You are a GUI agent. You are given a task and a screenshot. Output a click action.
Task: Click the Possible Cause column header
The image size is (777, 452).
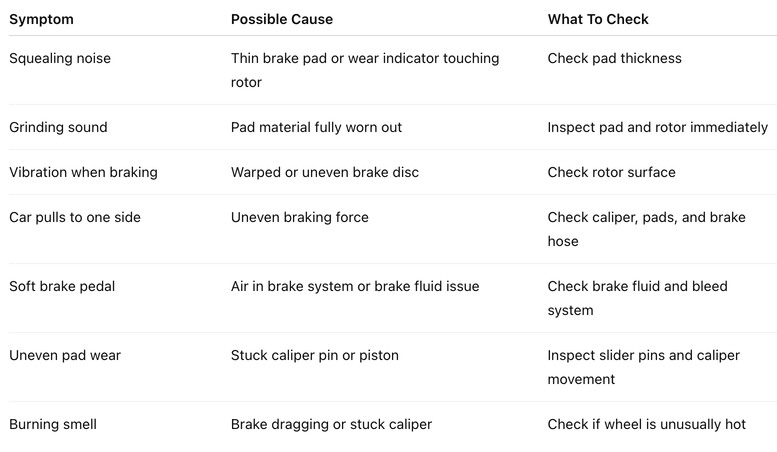[281, 19]
